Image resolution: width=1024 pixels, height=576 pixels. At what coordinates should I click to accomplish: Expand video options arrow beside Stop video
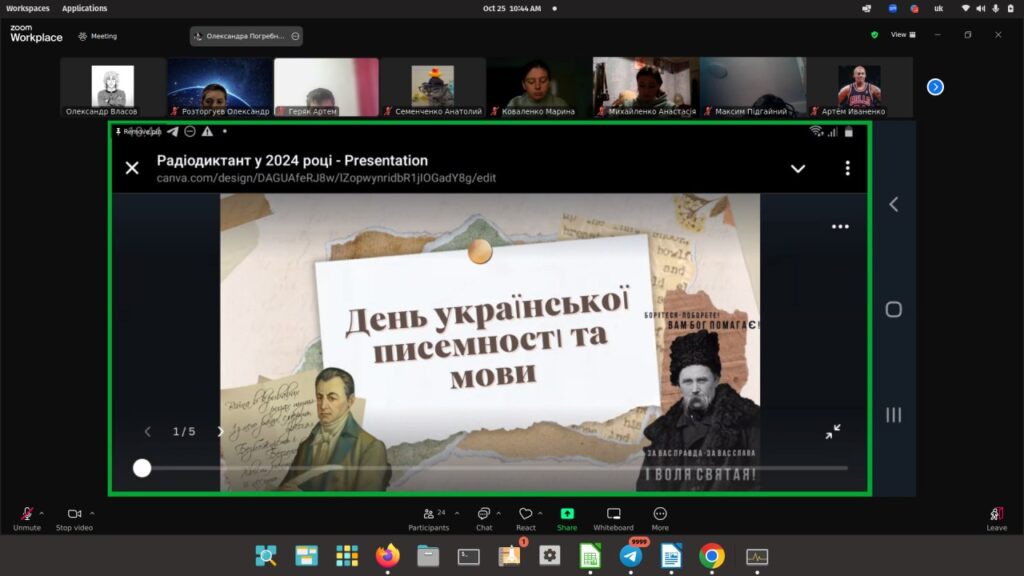click(92, 513)
